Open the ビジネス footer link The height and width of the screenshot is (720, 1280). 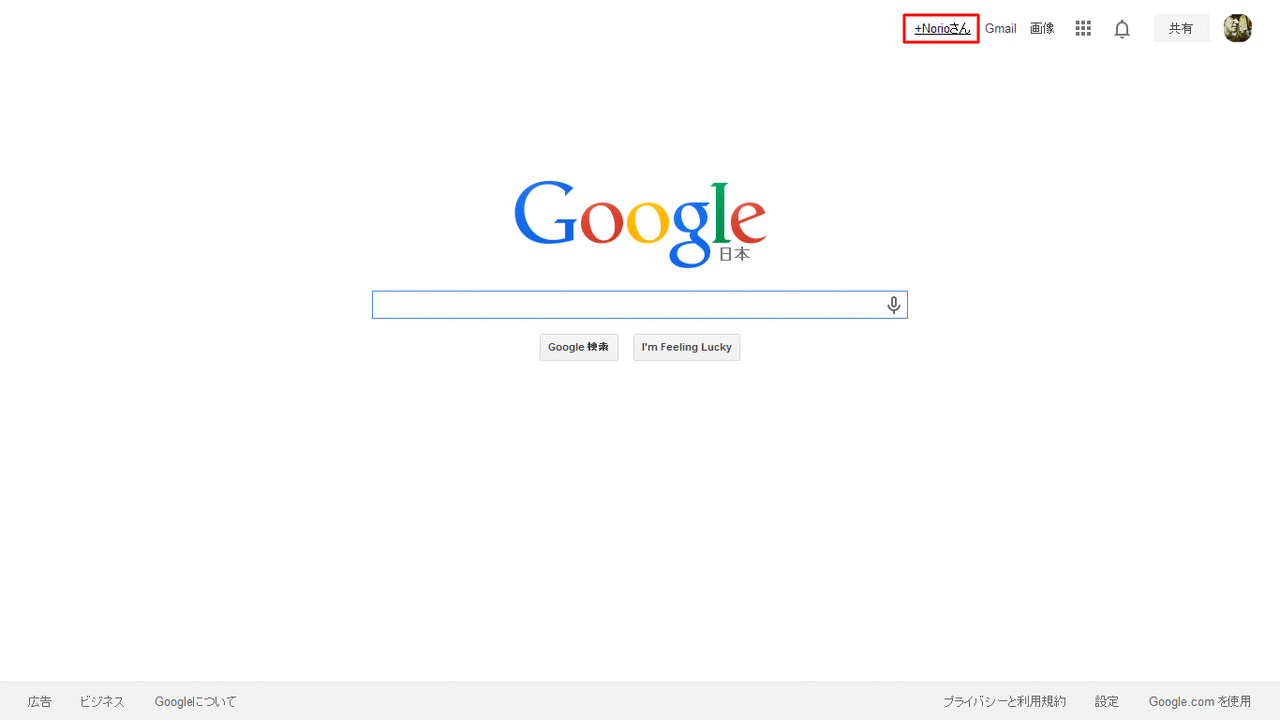pos(102,702)
